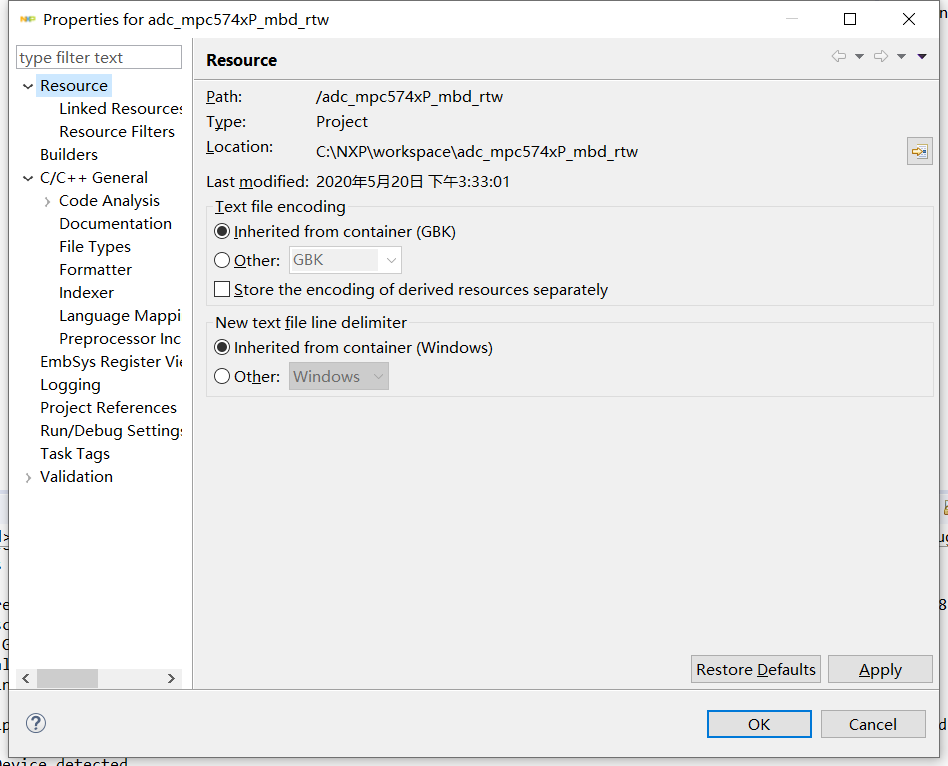The image size is (948, 766).
Task: Click the back navigation arrow icon
Action: pos(839,56)
